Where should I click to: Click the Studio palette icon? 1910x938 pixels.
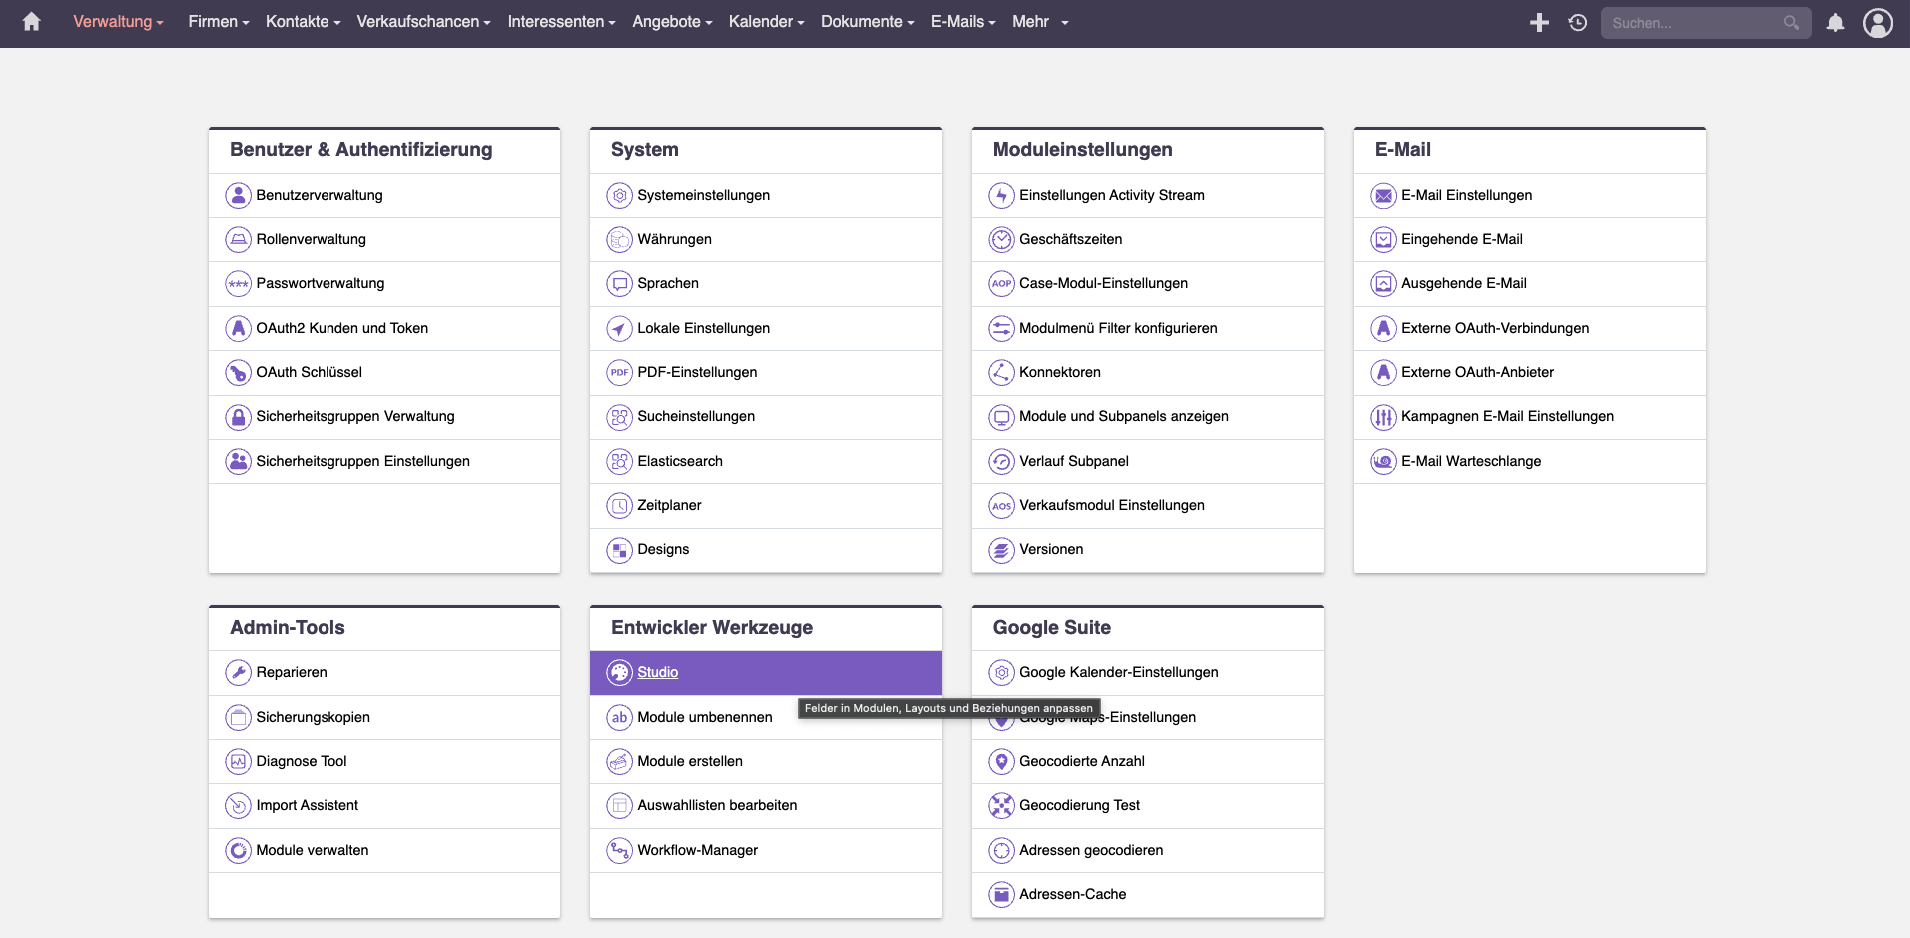[x=619, y=673]
